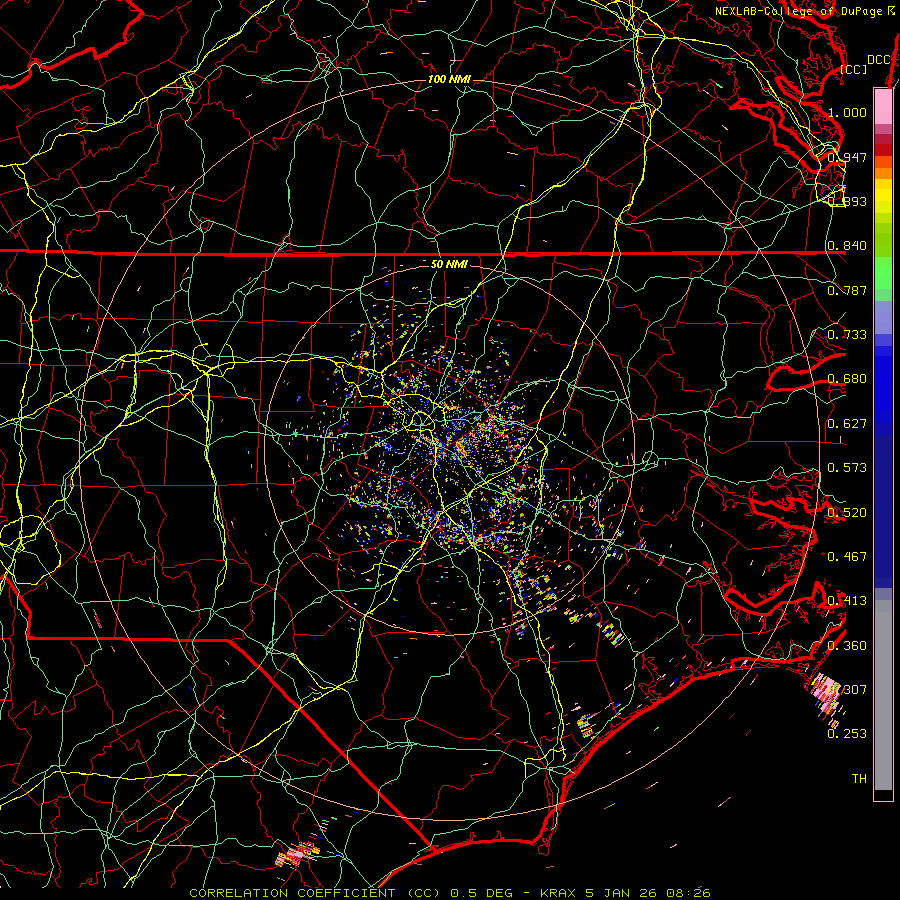The image size is (900, 900).
Task: Click the 0.840 scale label
Action: 847,246
